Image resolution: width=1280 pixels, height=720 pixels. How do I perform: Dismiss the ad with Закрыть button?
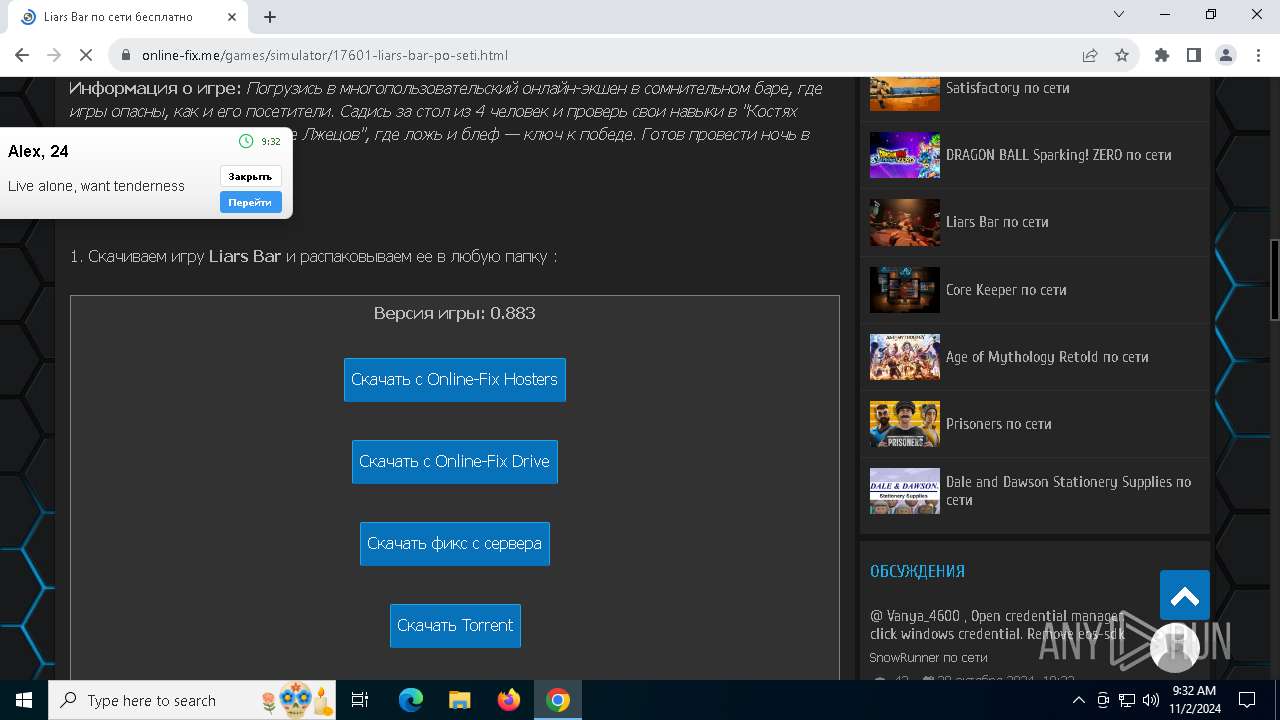click(250, 176)
